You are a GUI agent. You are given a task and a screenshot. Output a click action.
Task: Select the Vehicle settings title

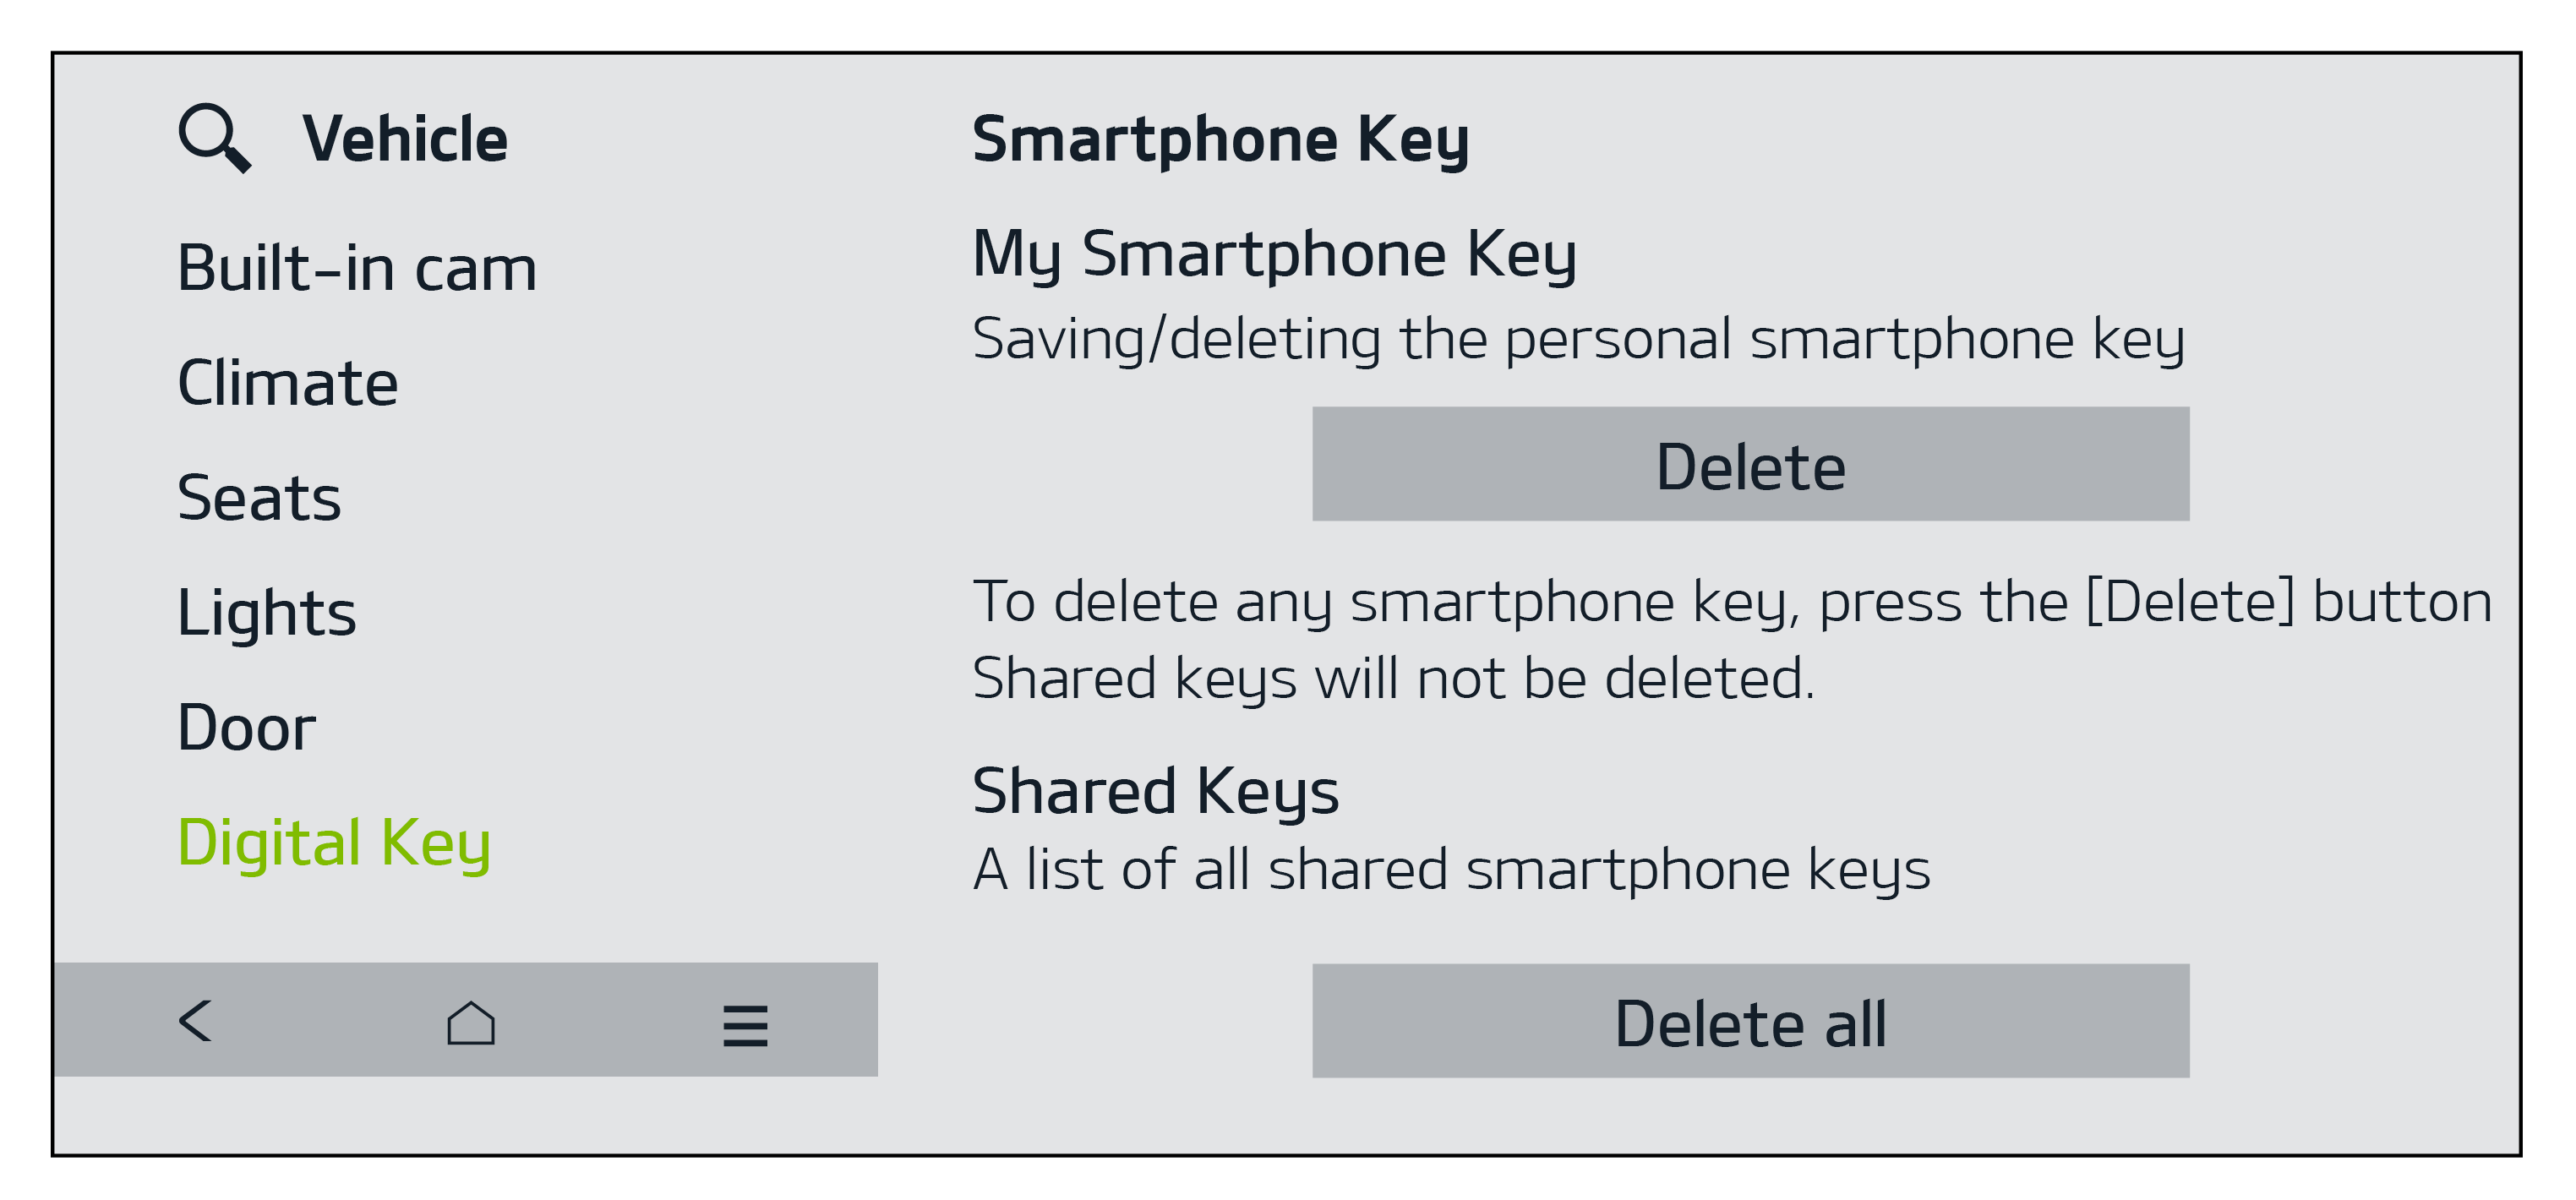[x=405, y=138]
